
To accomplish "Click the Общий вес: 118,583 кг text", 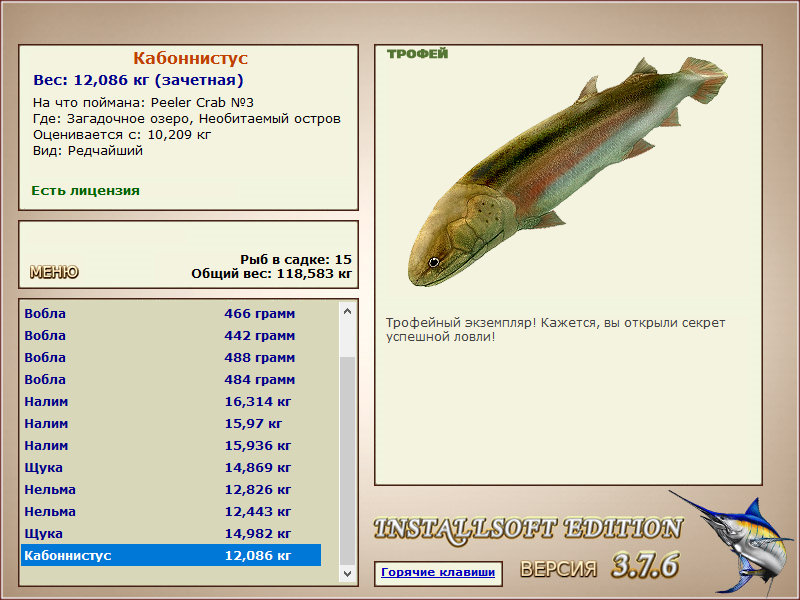I will tap(271, 273).
